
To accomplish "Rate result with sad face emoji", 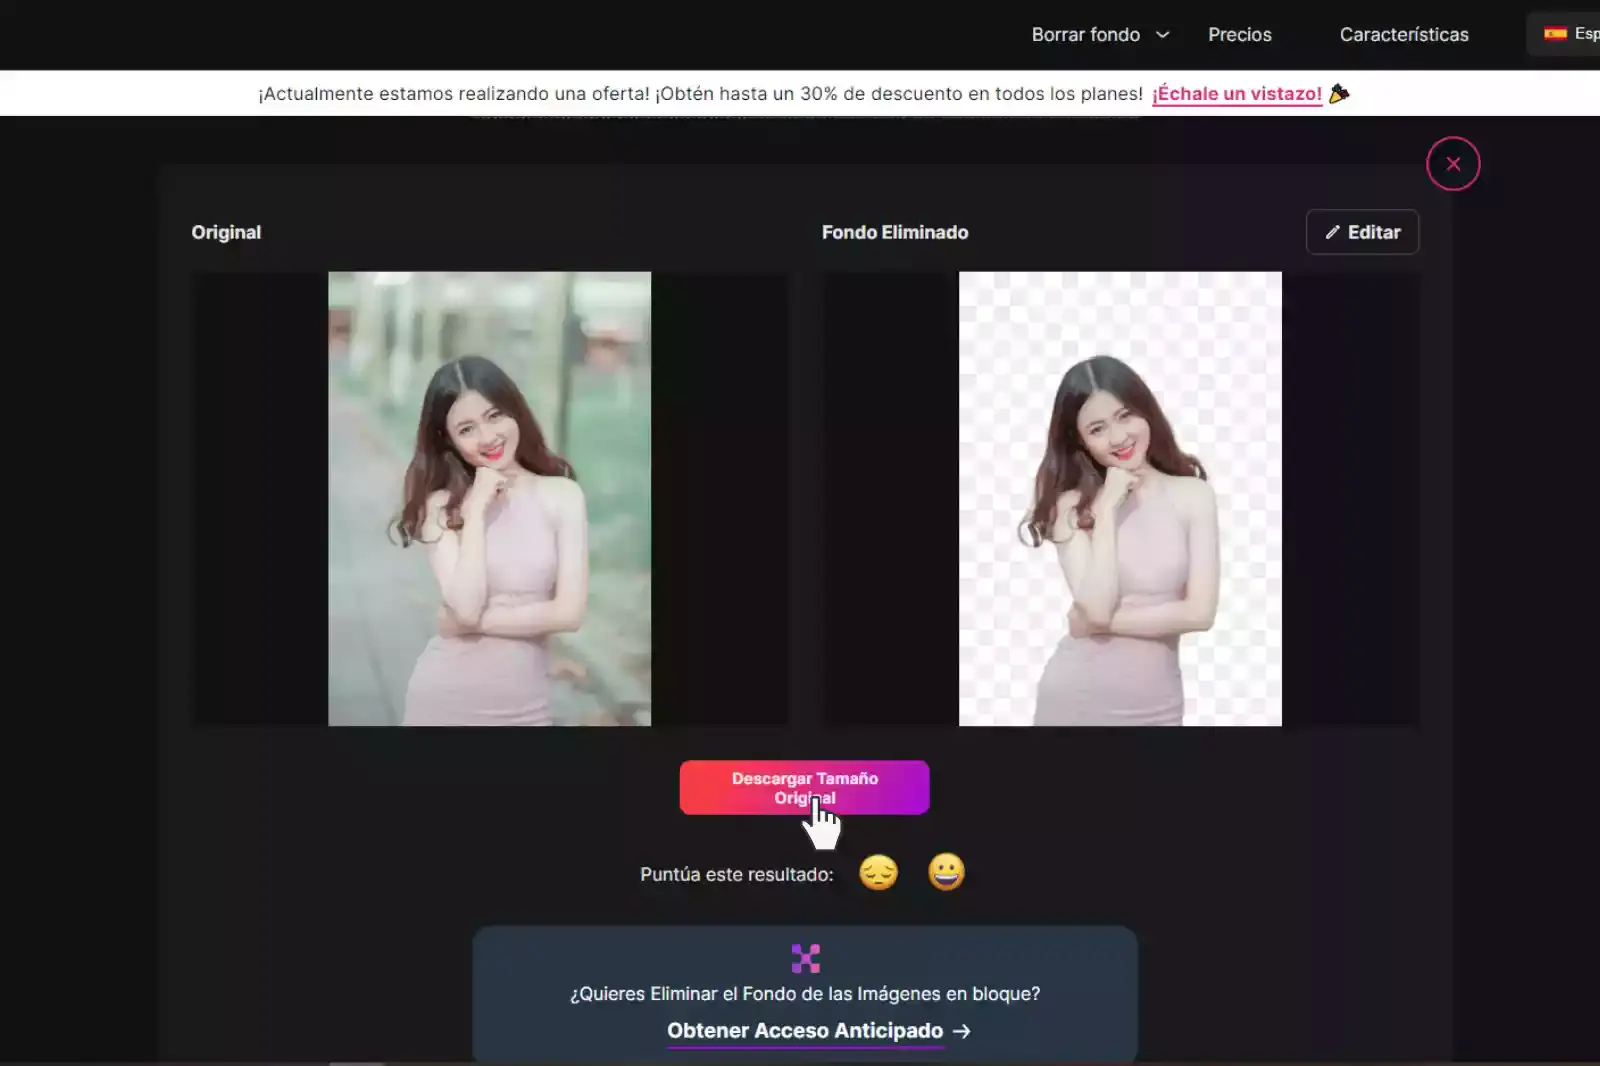I will coord(879,873).
